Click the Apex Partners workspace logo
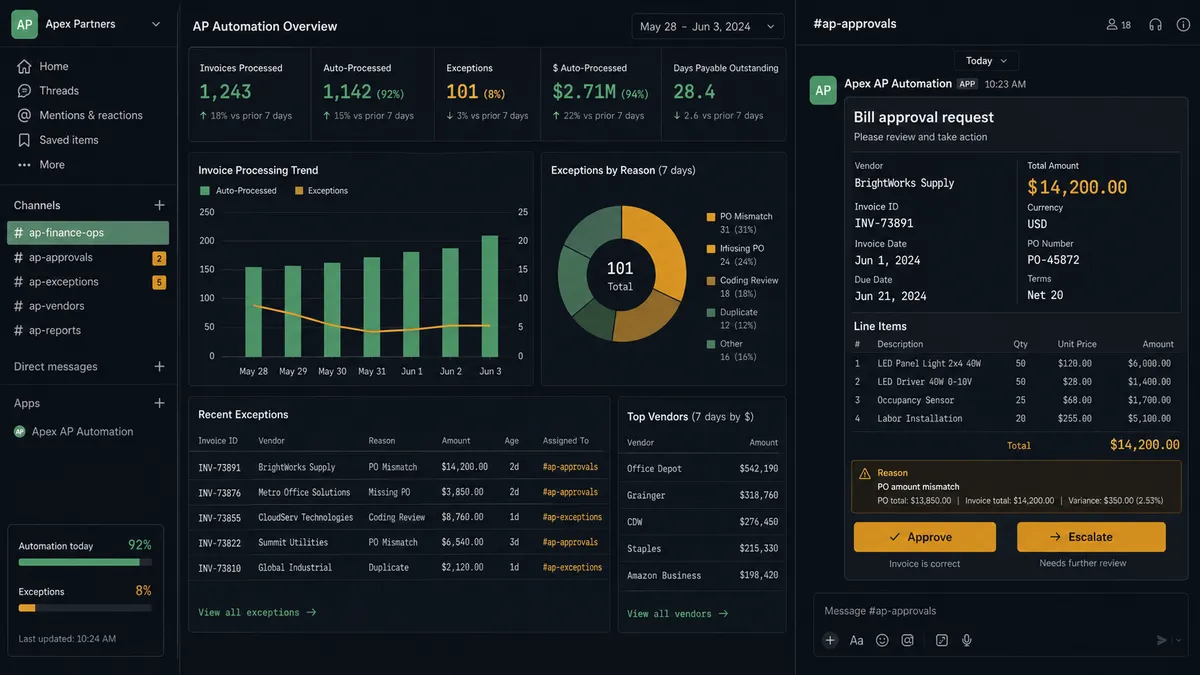The width and height of the screenshot is (1200, 675). (24, 24)
